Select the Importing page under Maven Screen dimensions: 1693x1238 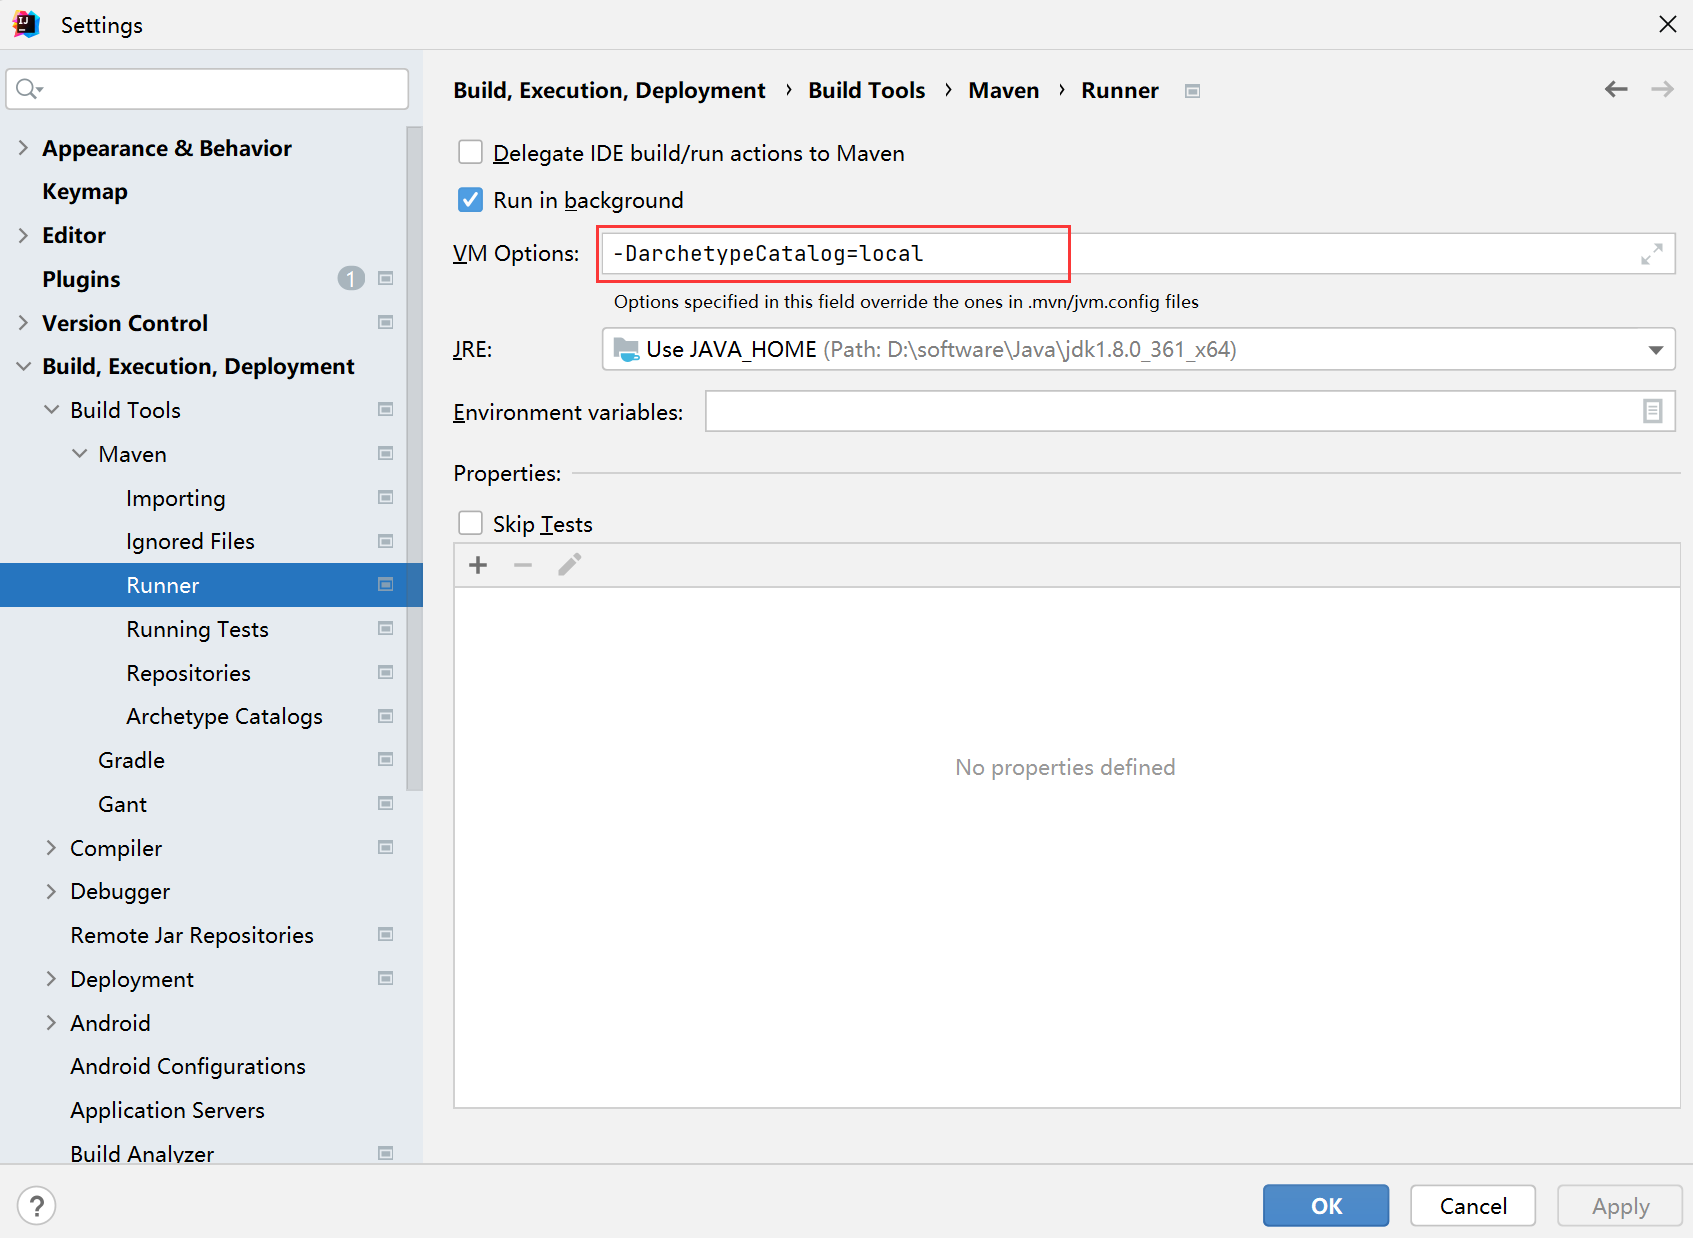pyautogui.click(x=176, y=498)
